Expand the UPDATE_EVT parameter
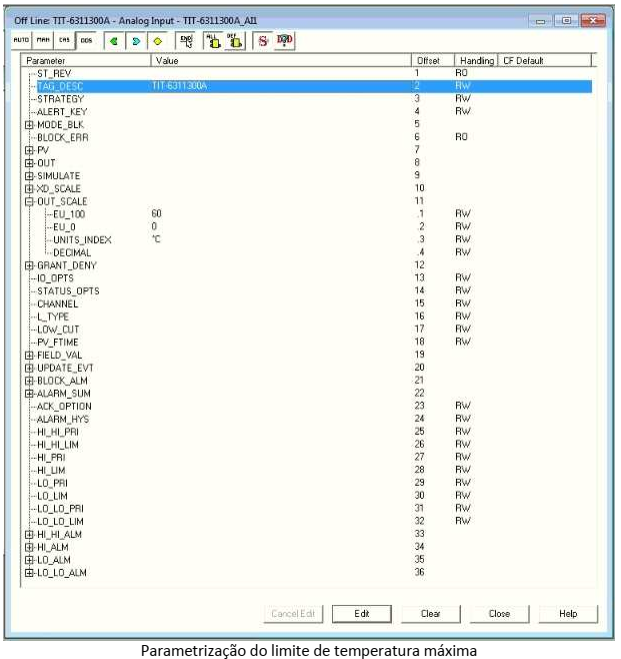 click(x=29, y=368)
